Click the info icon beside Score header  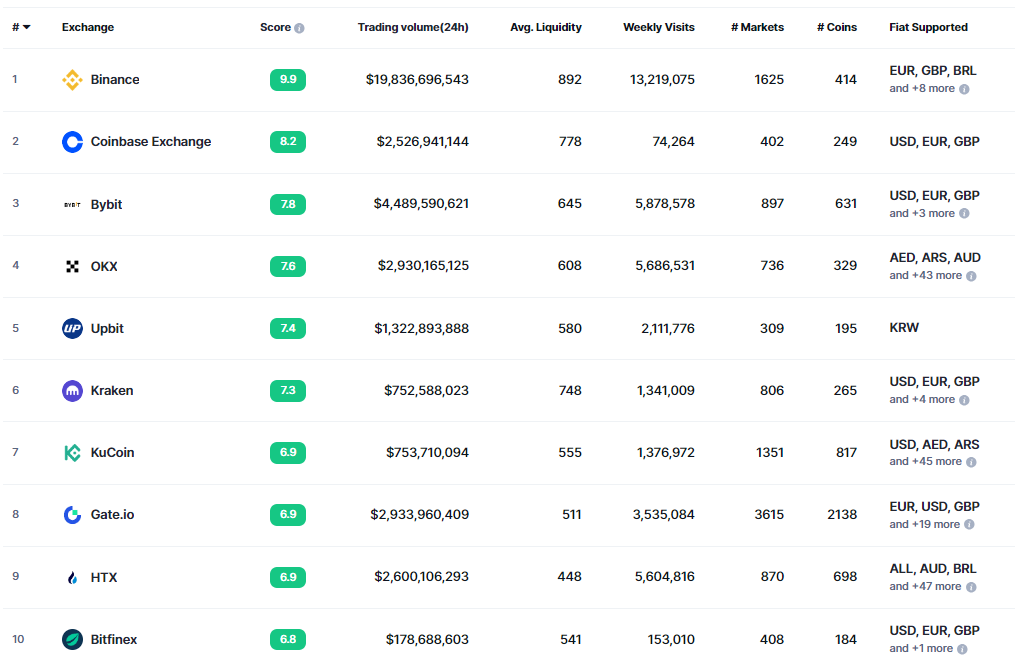point(299,28)
